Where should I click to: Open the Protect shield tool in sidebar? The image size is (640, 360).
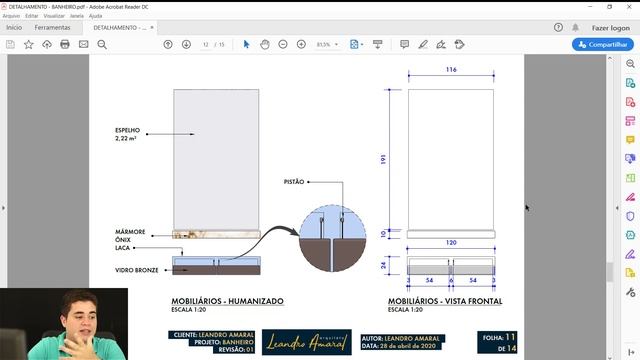(630, 216)
